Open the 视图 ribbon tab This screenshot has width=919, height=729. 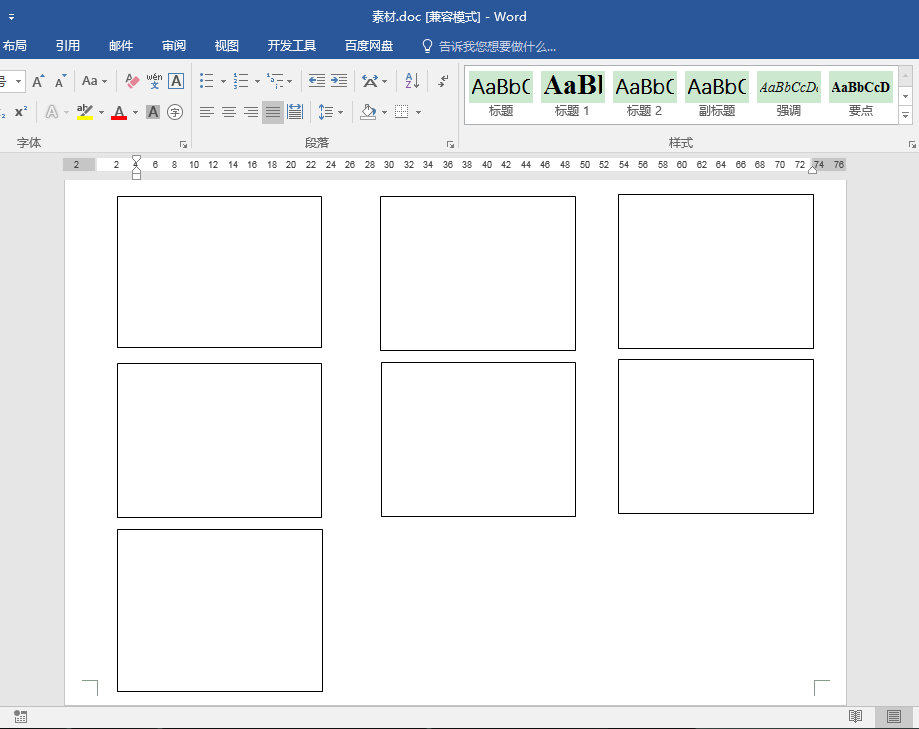227,46
